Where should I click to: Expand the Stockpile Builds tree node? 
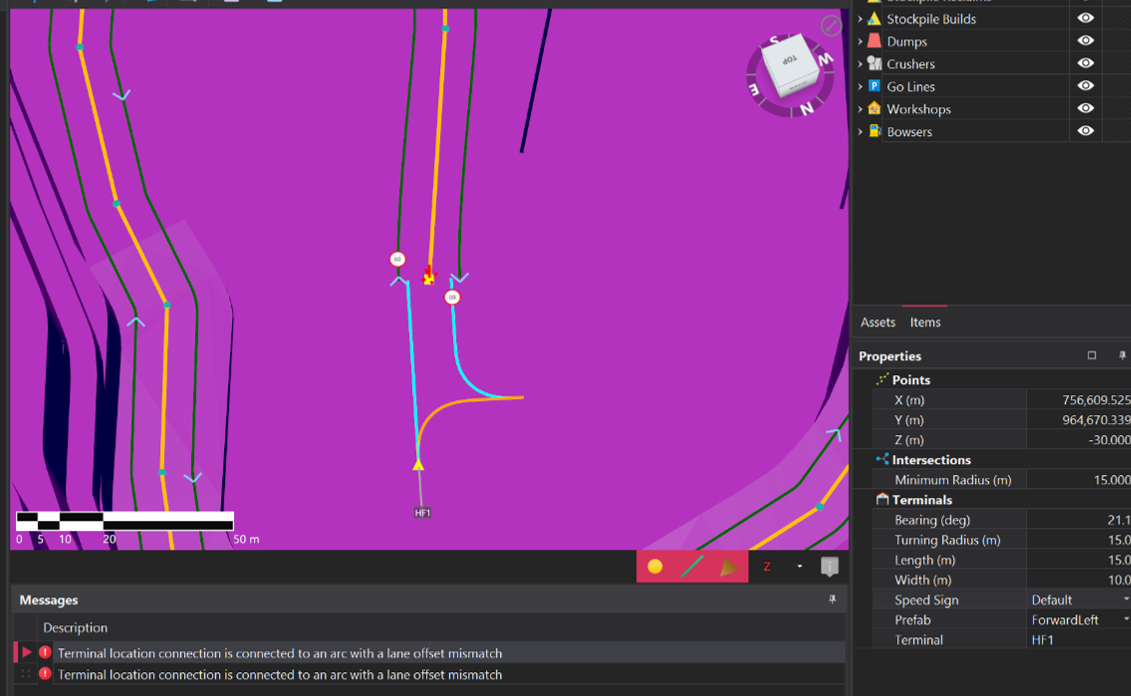(x=860, y=19)
